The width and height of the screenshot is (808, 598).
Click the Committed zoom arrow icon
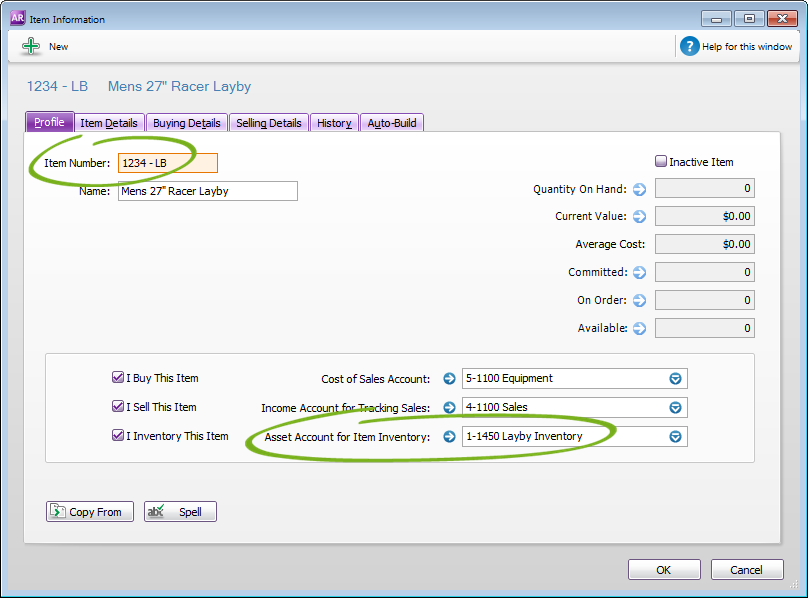[x=639, y=272]
